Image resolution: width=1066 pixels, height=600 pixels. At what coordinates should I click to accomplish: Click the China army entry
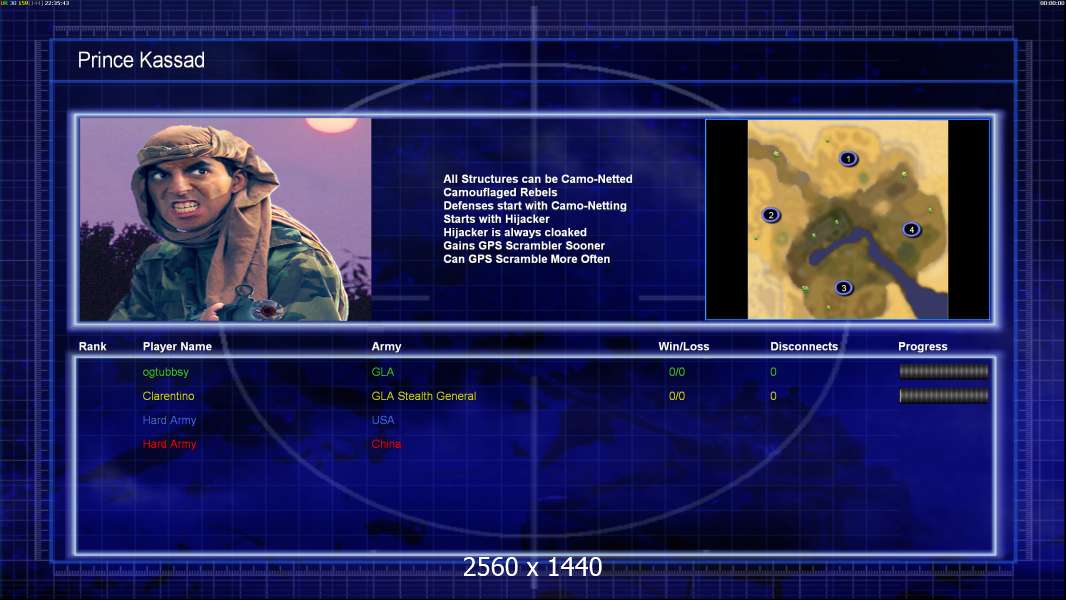(x=386, y=444)
